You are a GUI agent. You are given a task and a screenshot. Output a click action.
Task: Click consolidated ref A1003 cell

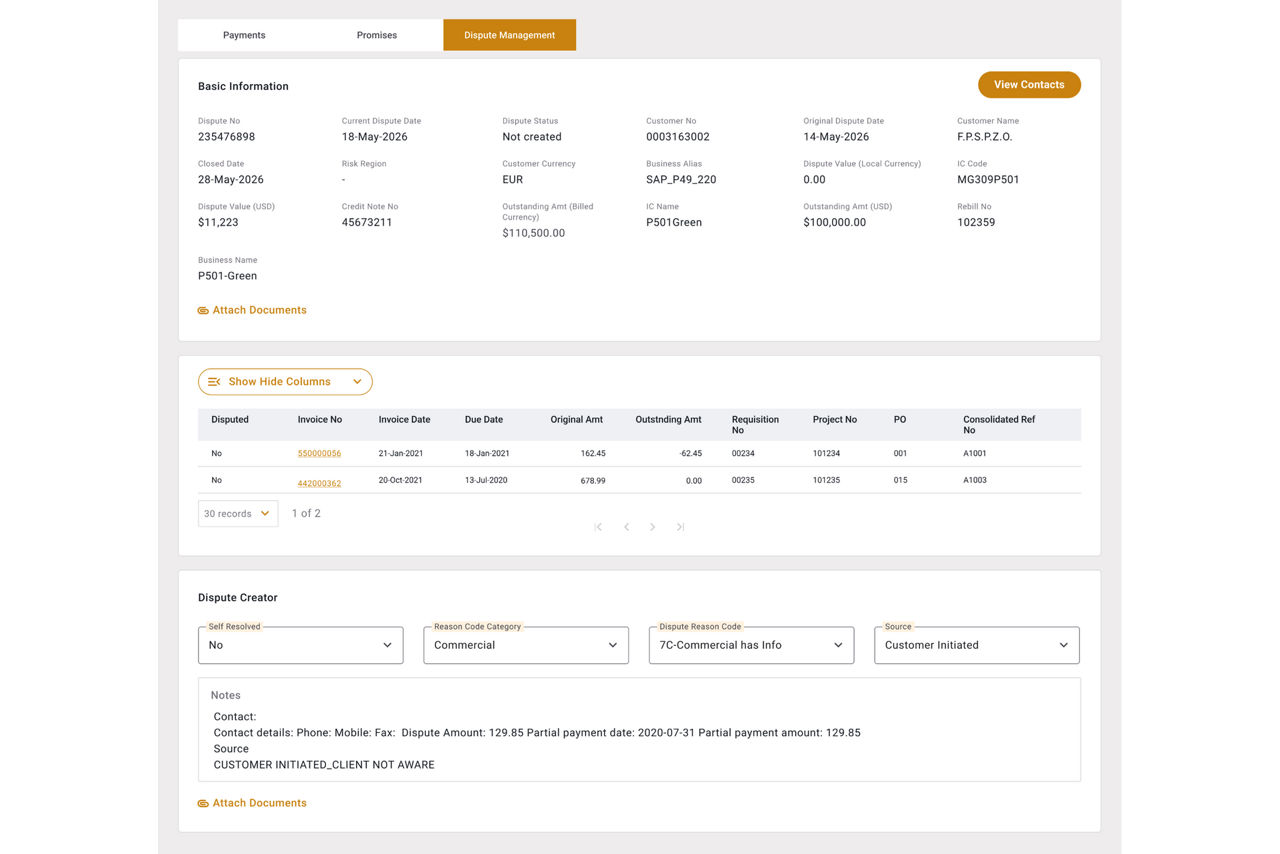tap(975, 481)
